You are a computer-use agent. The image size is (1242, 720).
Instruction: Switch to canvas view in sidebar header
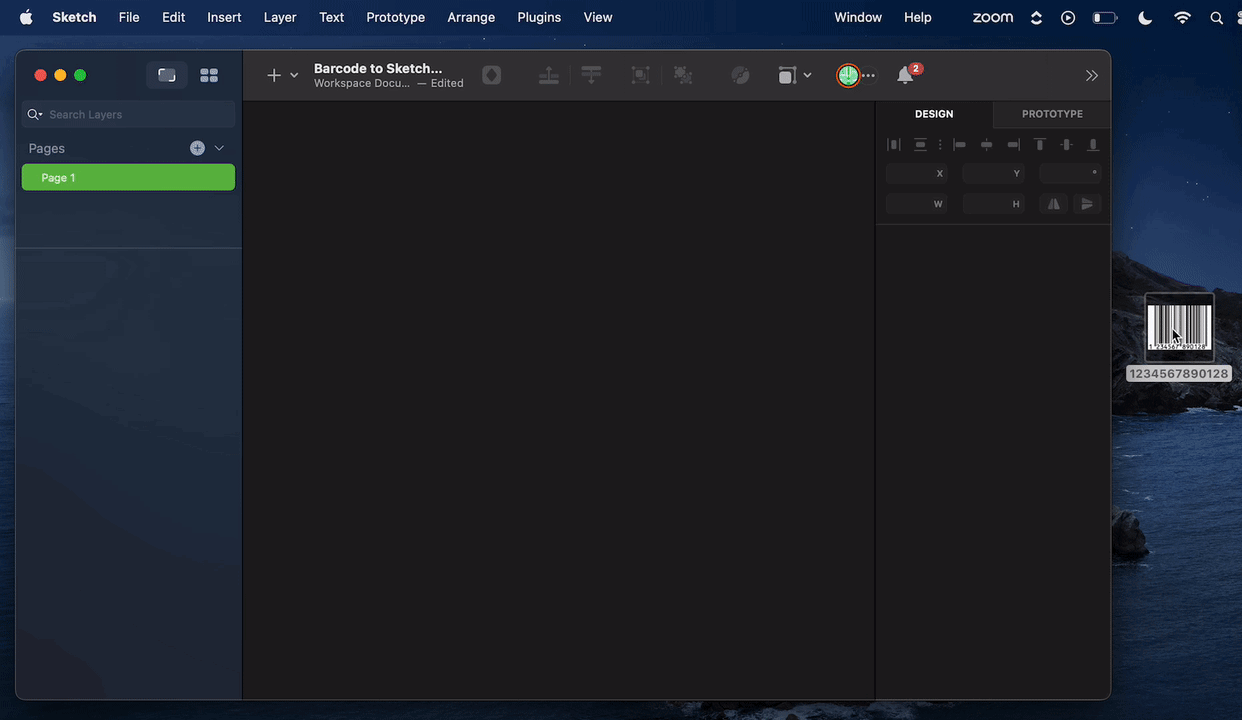[x=167, y=75]
